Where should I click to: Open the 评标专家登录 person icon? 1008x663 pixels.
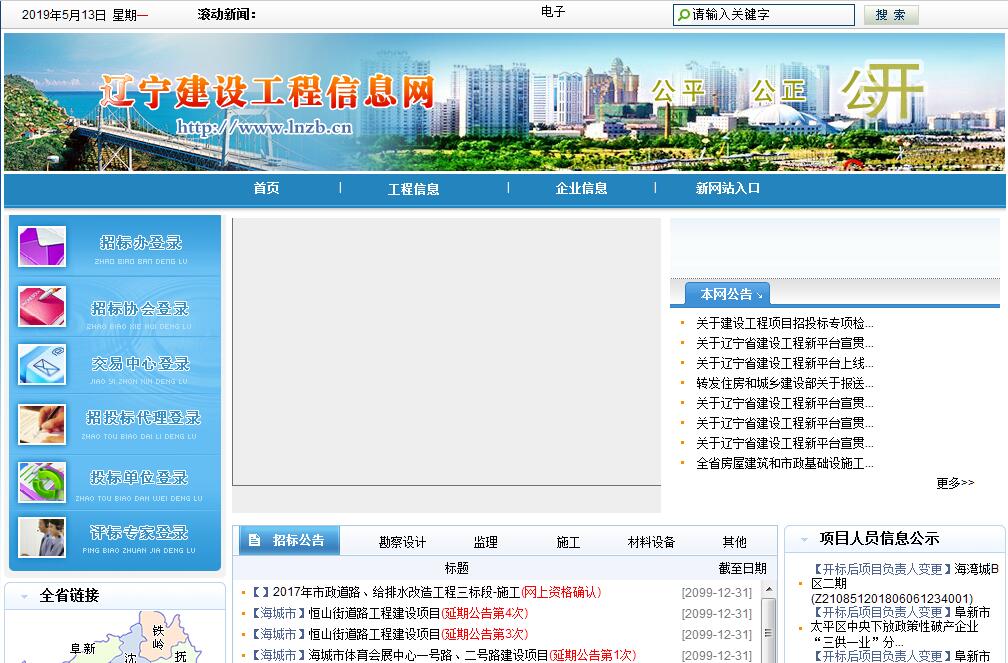click(42, 537)
